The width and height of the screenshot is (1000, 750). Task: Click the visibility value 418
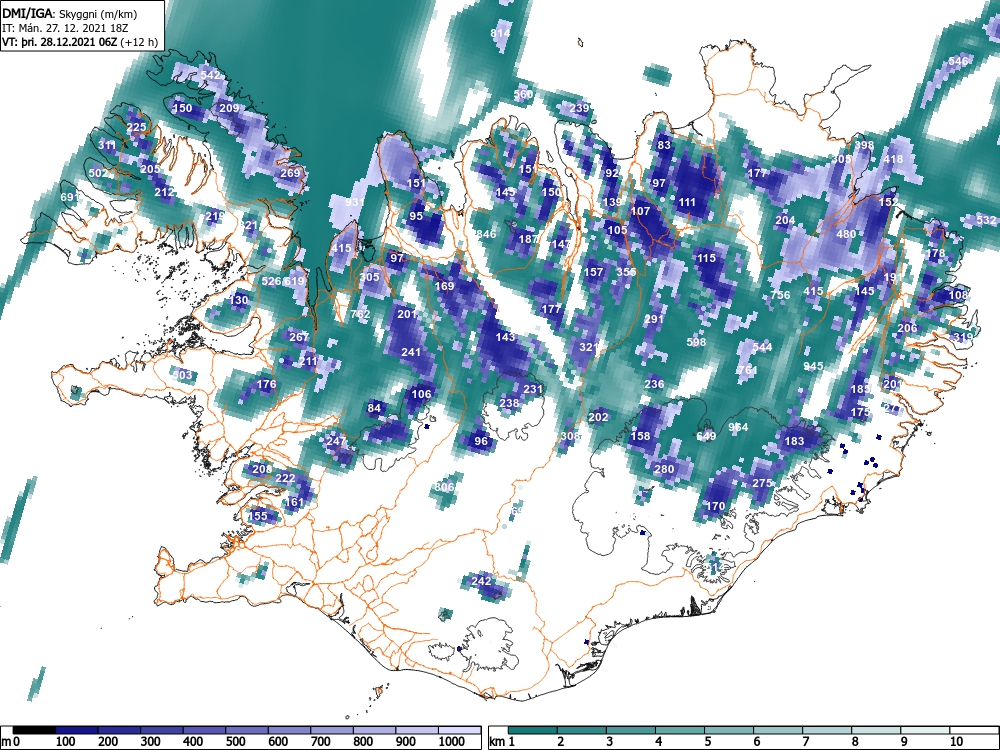(893, 159)
